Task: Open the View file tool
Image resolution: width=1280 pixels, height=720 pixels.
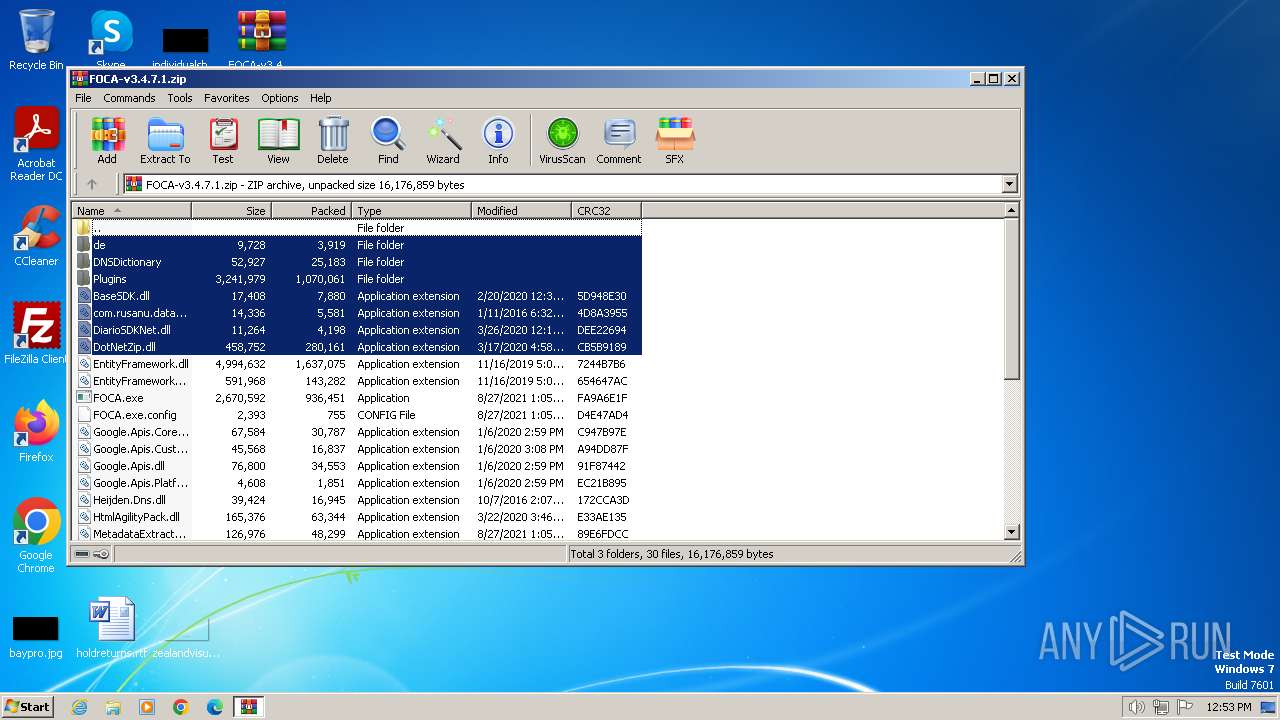Action: 278,141
